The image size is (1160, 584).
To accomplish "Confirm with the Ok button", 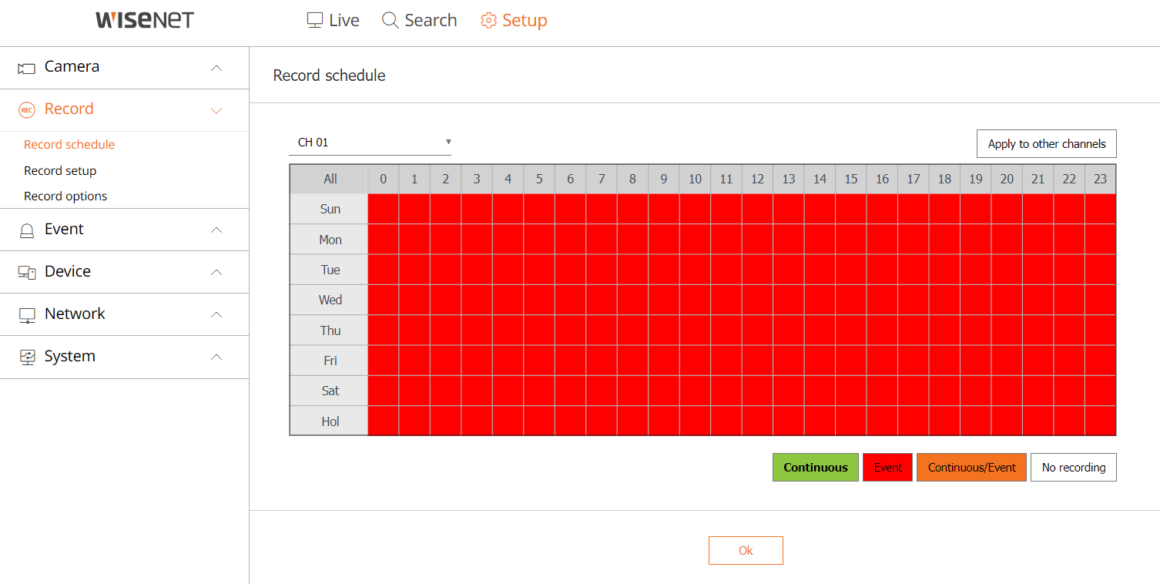I will tap(746, 551).
